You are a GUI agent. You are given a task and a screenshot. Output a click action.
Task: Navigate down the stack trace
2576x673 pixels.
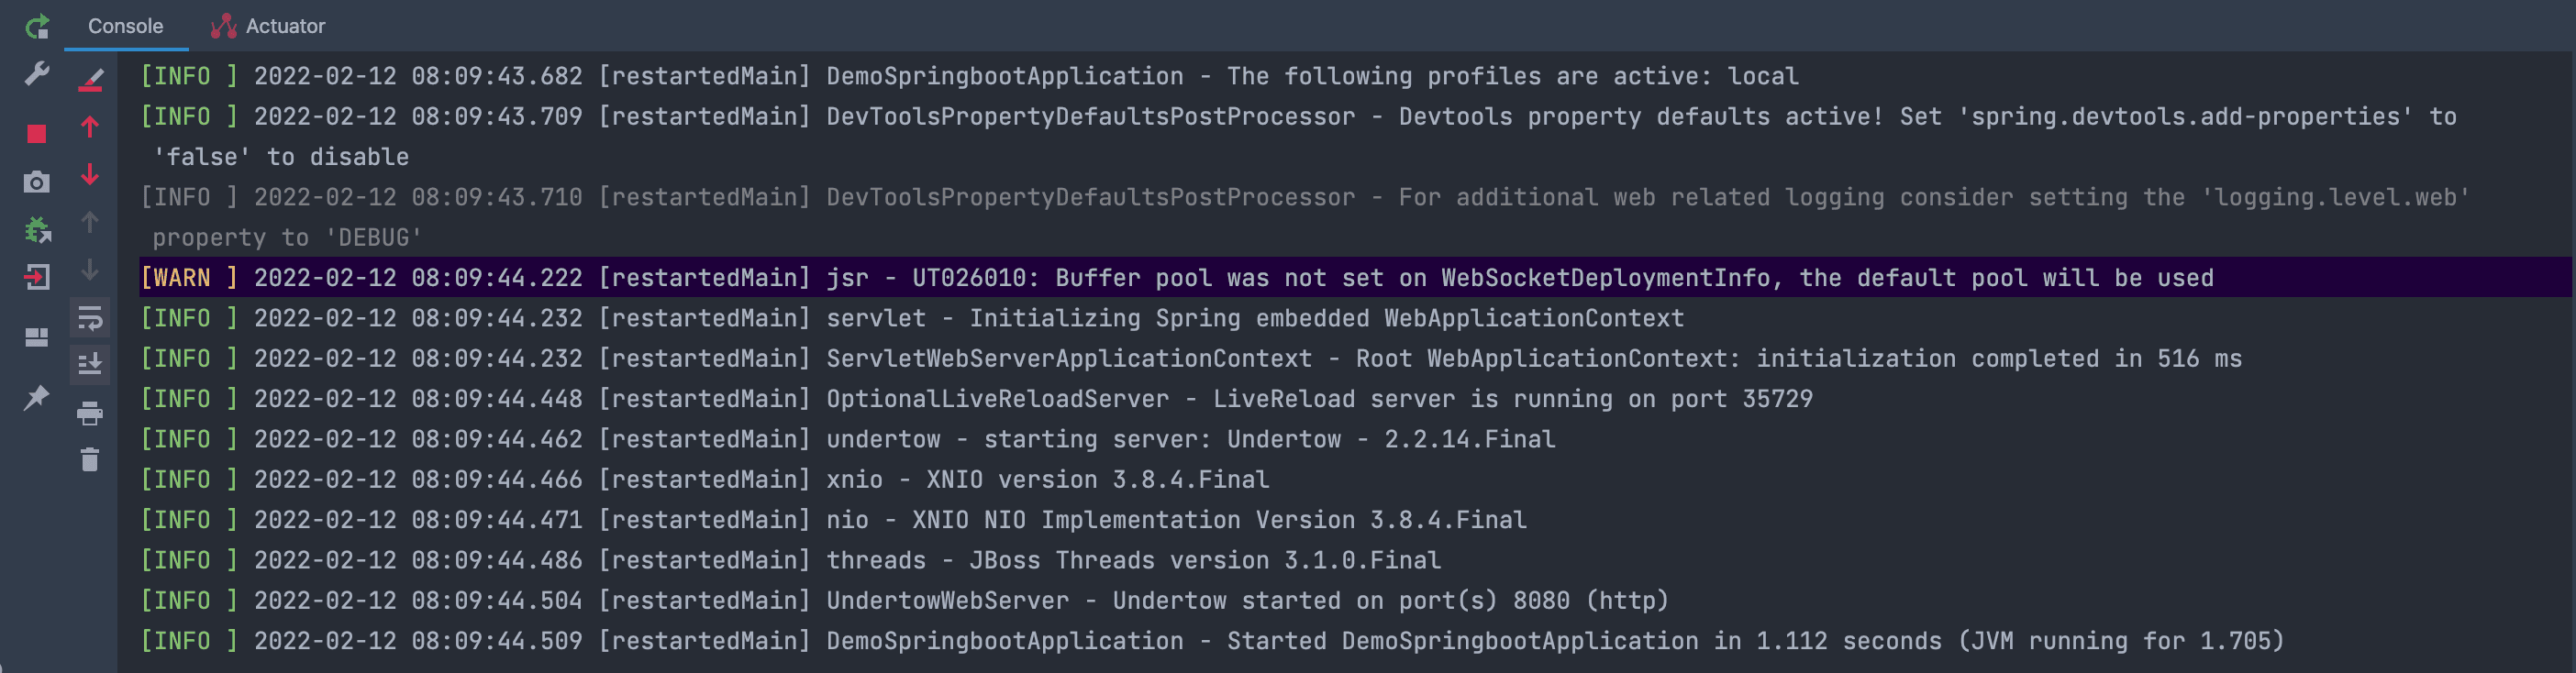(90, 174)
